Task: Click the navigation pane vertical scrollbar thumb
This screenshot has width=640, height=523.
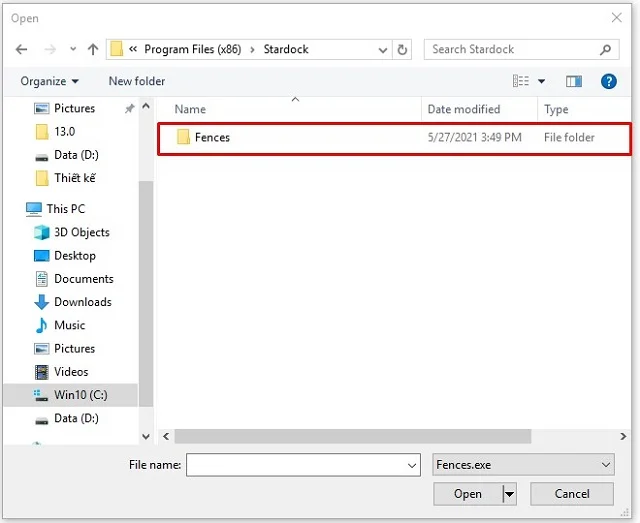Action: (x=146, y=294)
